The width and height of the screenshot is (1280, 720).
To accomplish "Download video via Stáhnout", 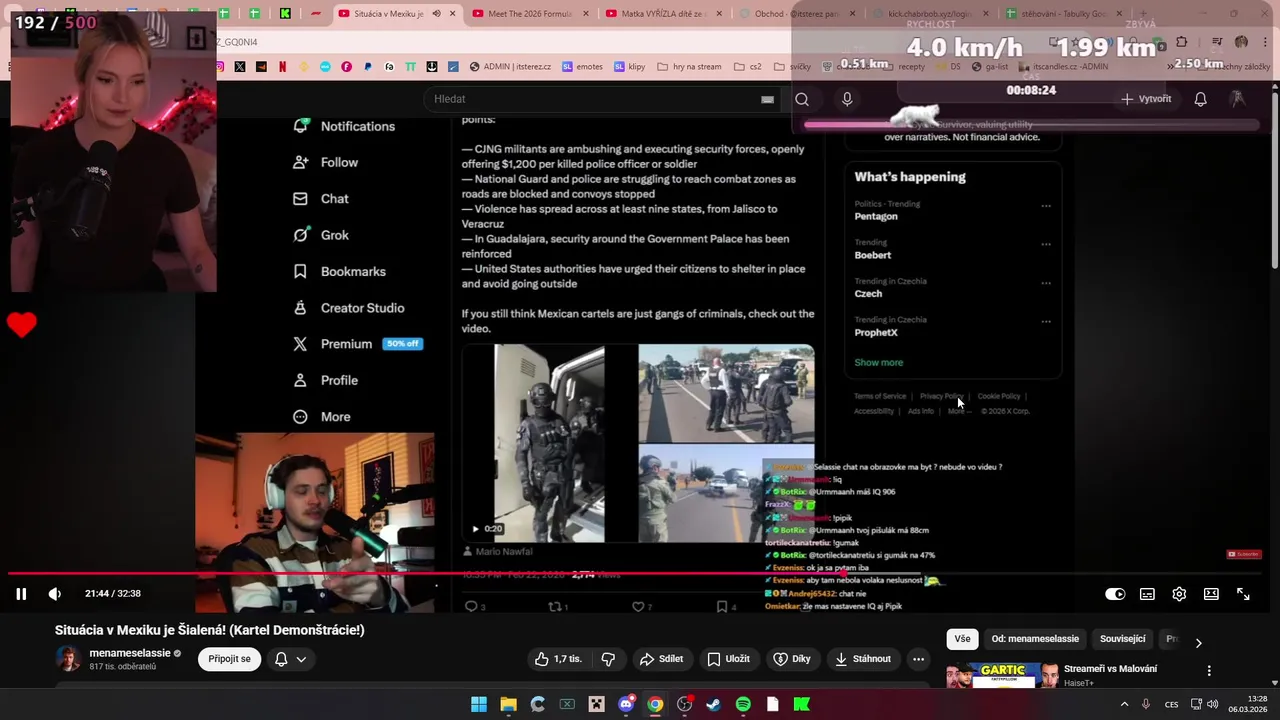I will click(863, 659).
